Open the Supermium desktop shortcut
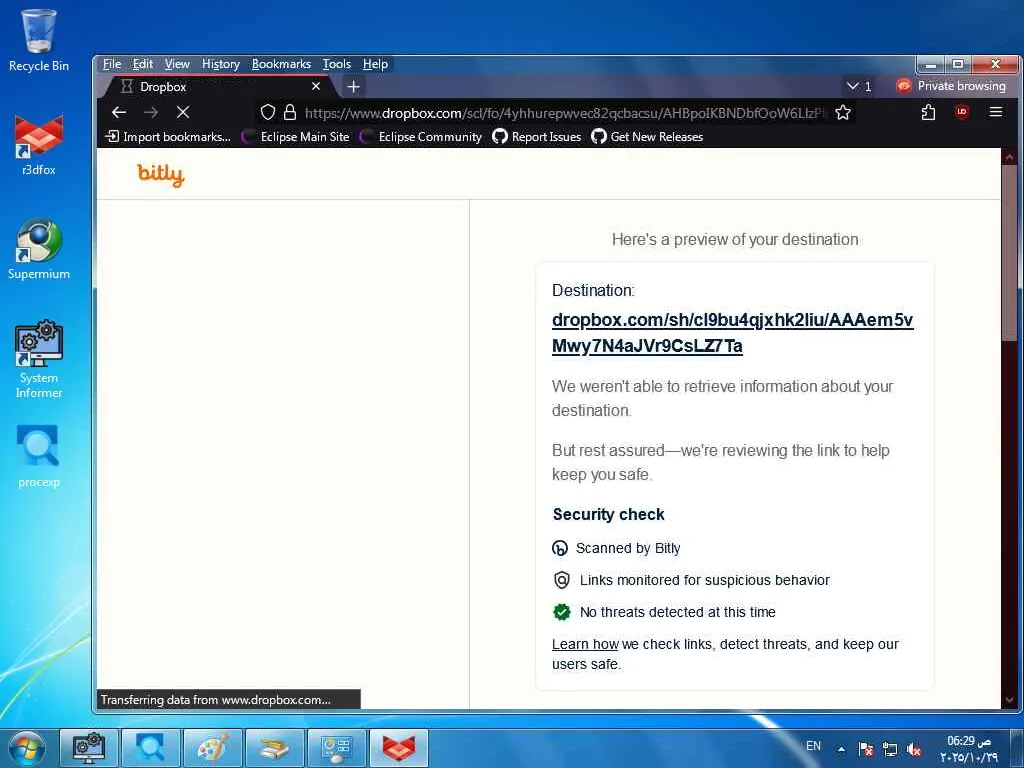Viewport: 1024px width, 768px height. 39,249
